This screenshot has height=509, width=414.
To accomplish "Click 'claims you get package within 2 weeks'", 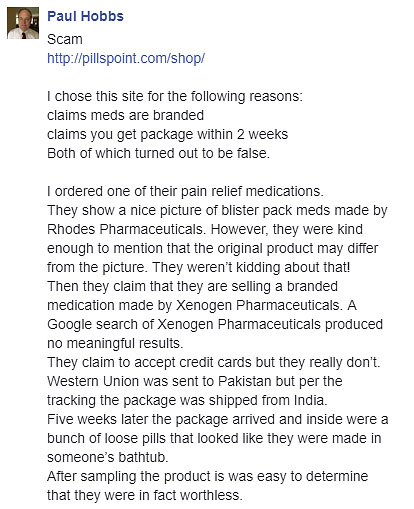I will tap(167, 135).
